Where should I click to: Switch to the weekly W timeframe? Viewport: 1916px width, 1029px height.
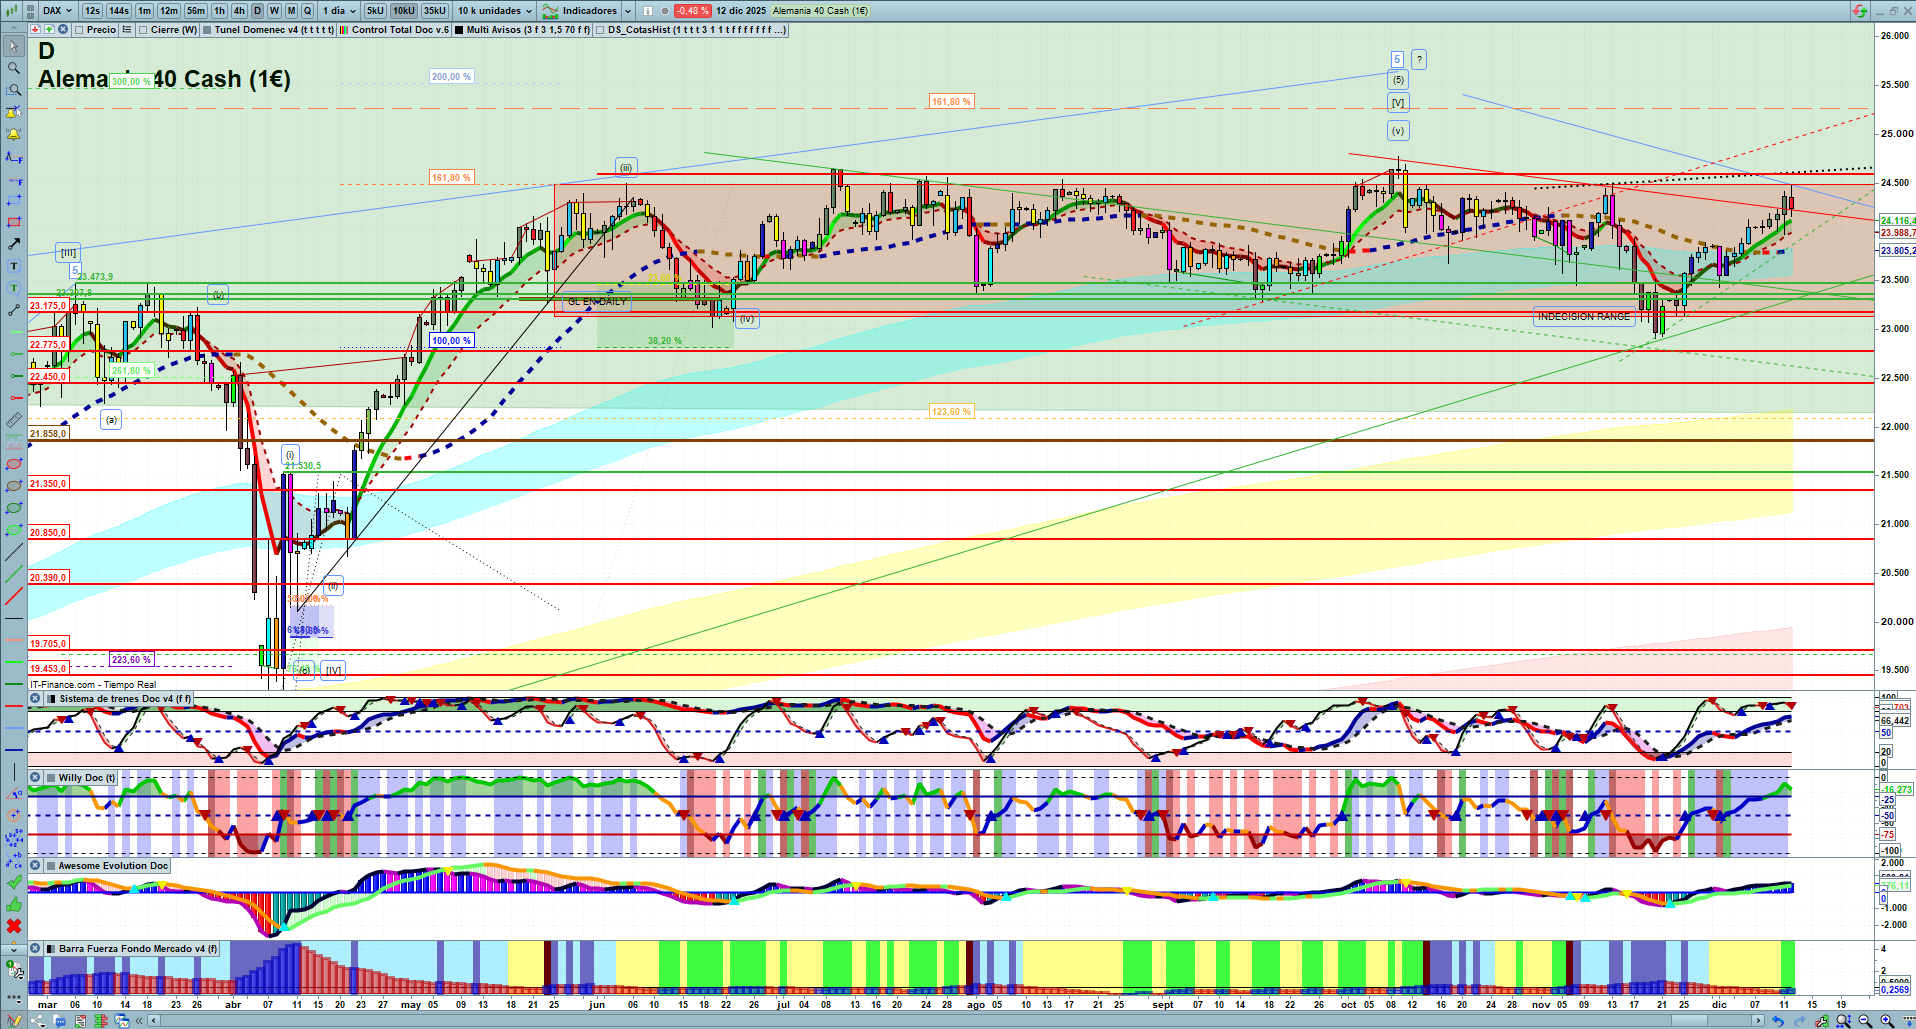(x=274, y=11)
